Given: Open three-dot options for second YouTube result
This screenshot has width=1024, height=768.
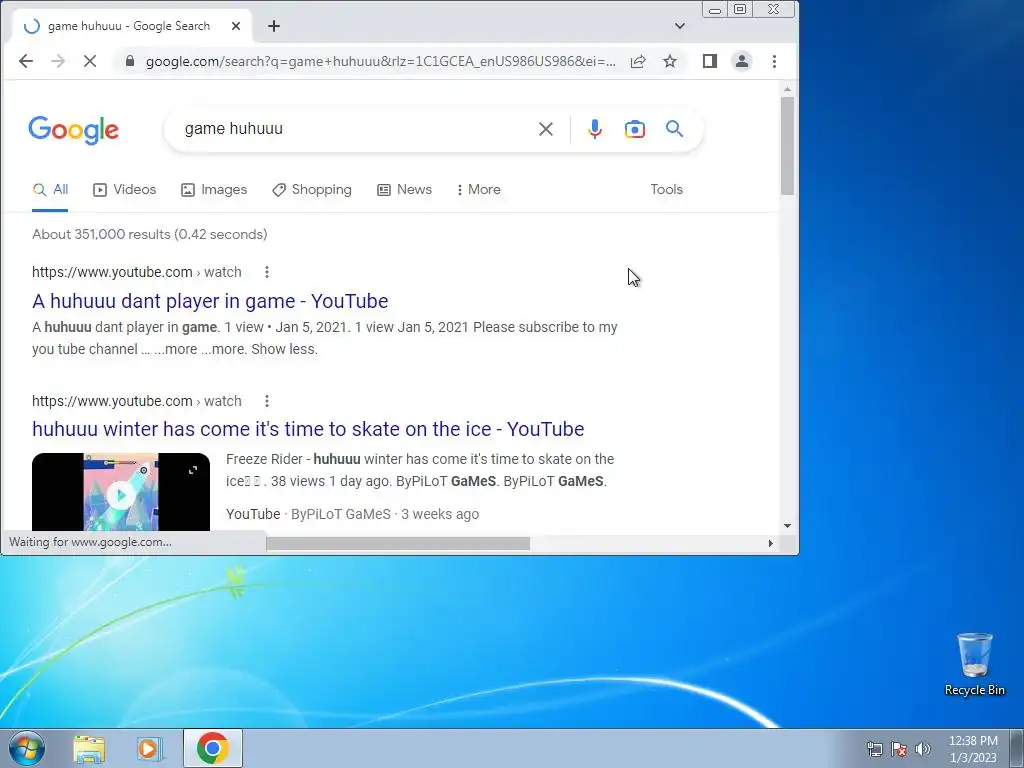Looking at the screenshot, I should pyautogui.click(x=266, y=401).
